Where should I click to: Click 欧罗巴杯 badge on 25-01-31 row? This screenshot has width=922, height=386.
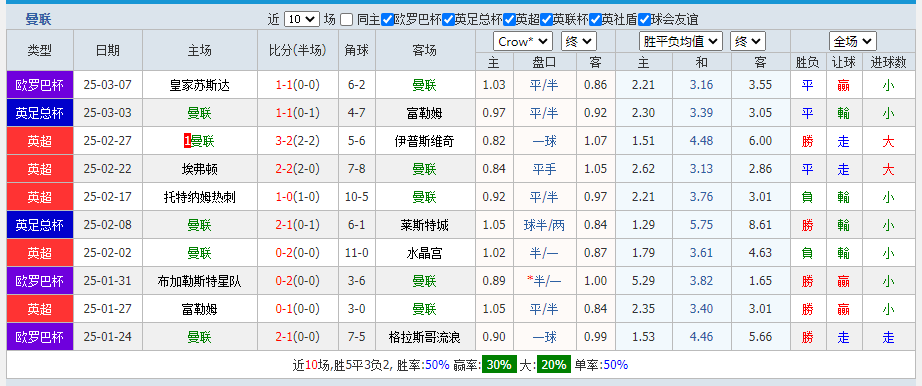pyautogui.click(x=40, y=282)
